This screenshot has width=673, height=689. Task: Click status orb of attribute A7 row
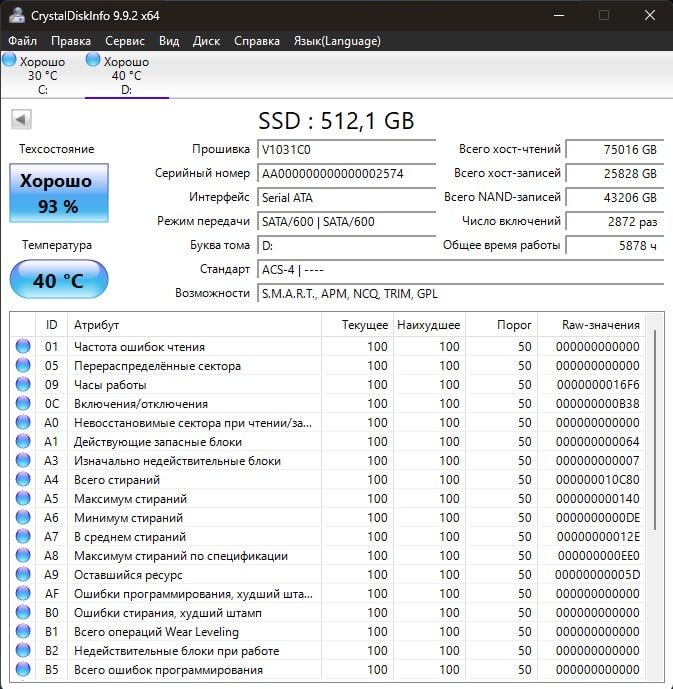click(x=23, y=537)
